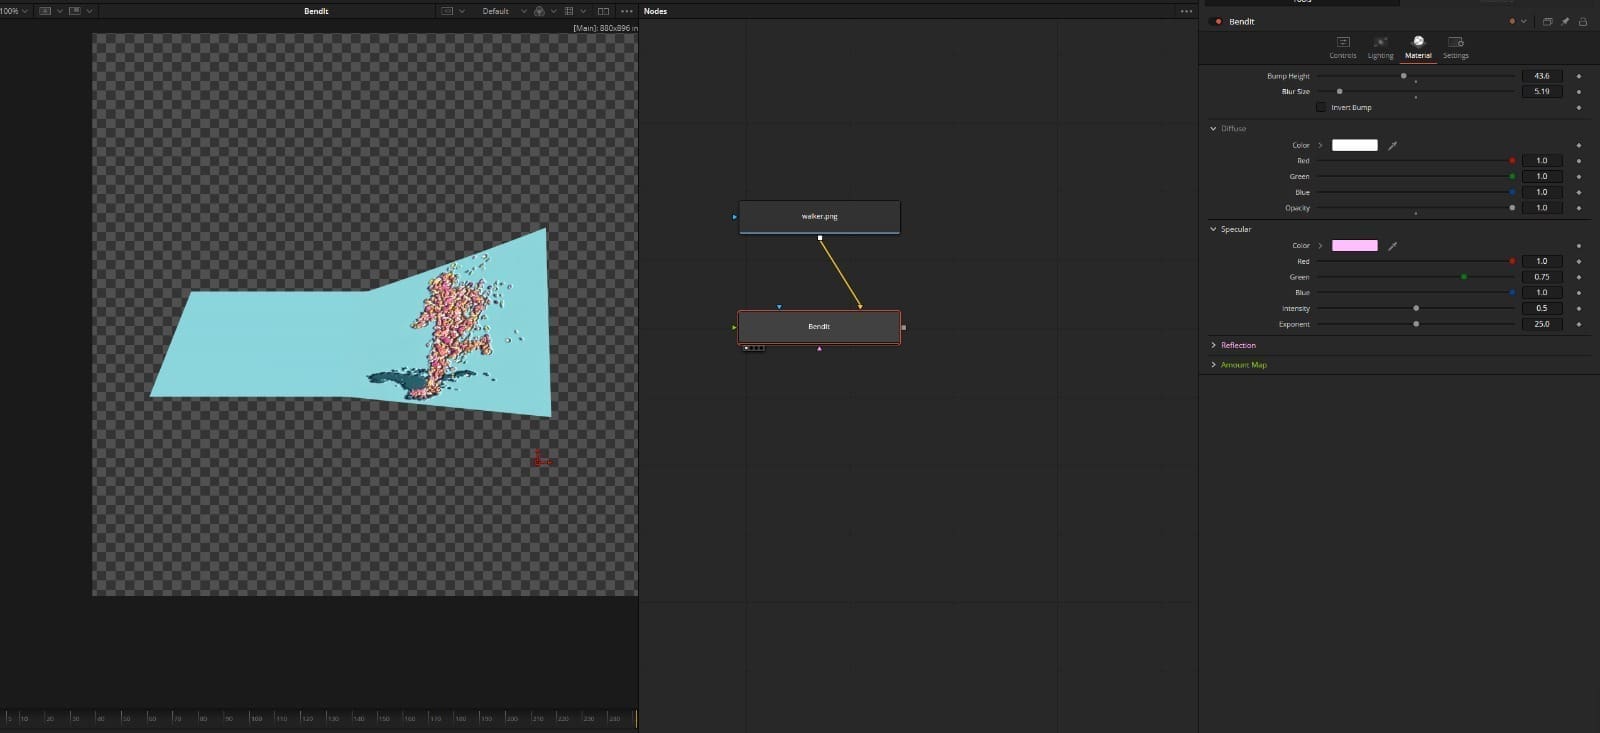Open the color channels dropdown arrow
This screenshot has height=733, width=1600.
point(553,11)
